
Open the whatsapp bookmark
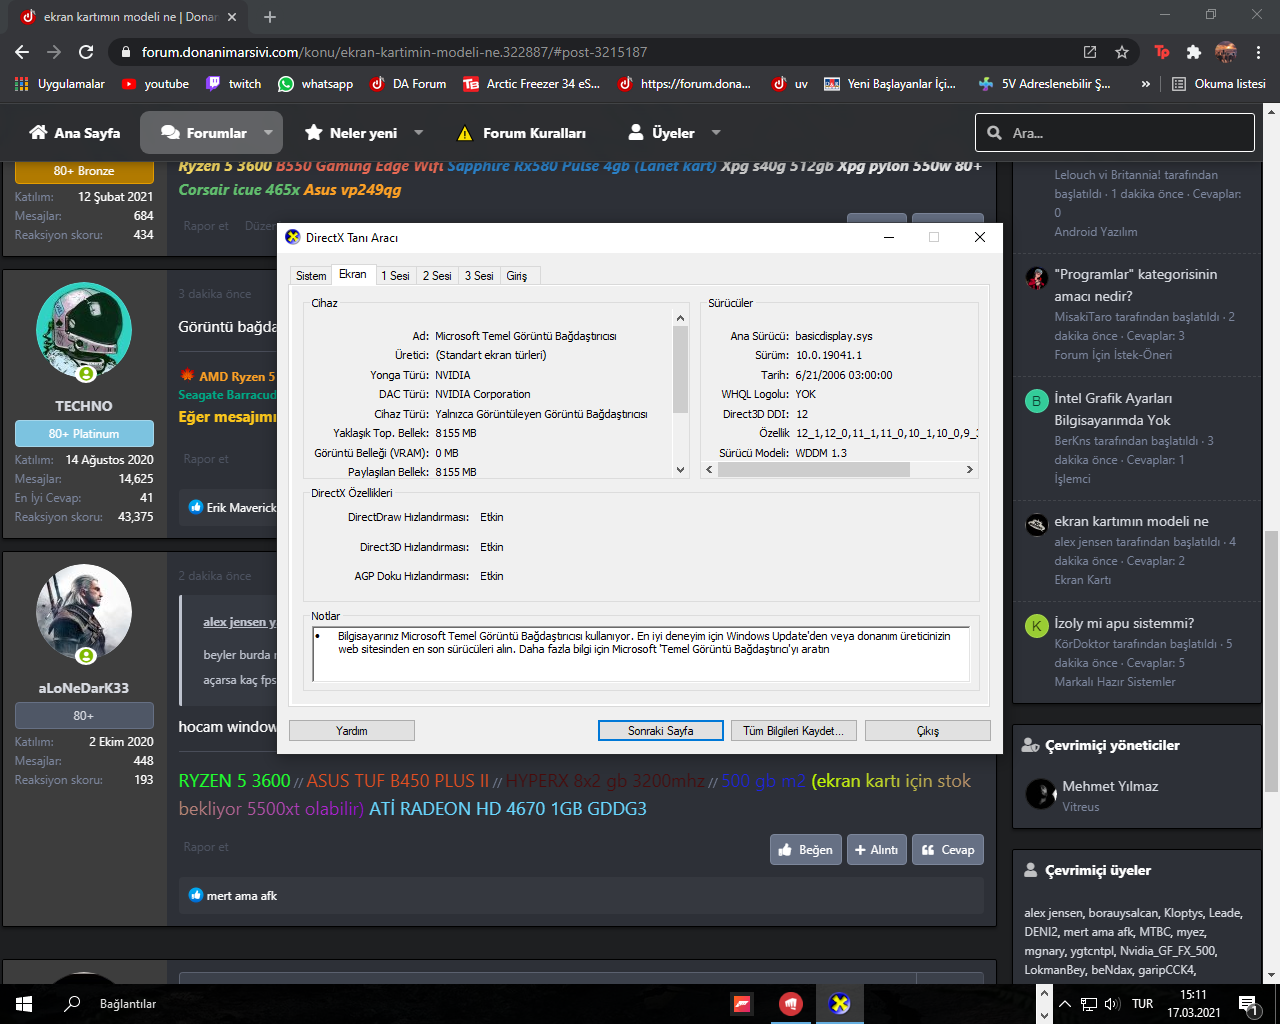[315, 84]
